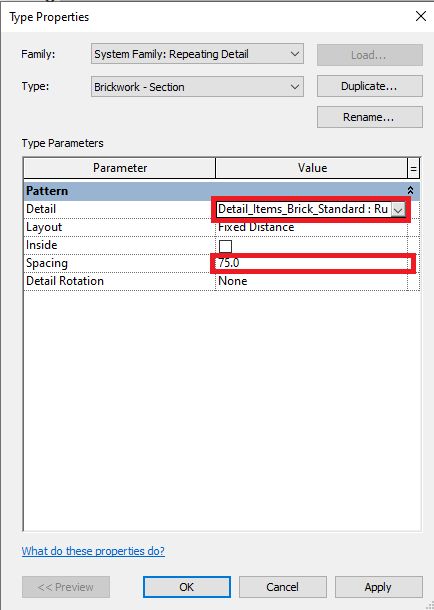Open the Type dropdown showing Brickwork - Section
Viewport: 434px width, 610px height.
click(197, 87)
